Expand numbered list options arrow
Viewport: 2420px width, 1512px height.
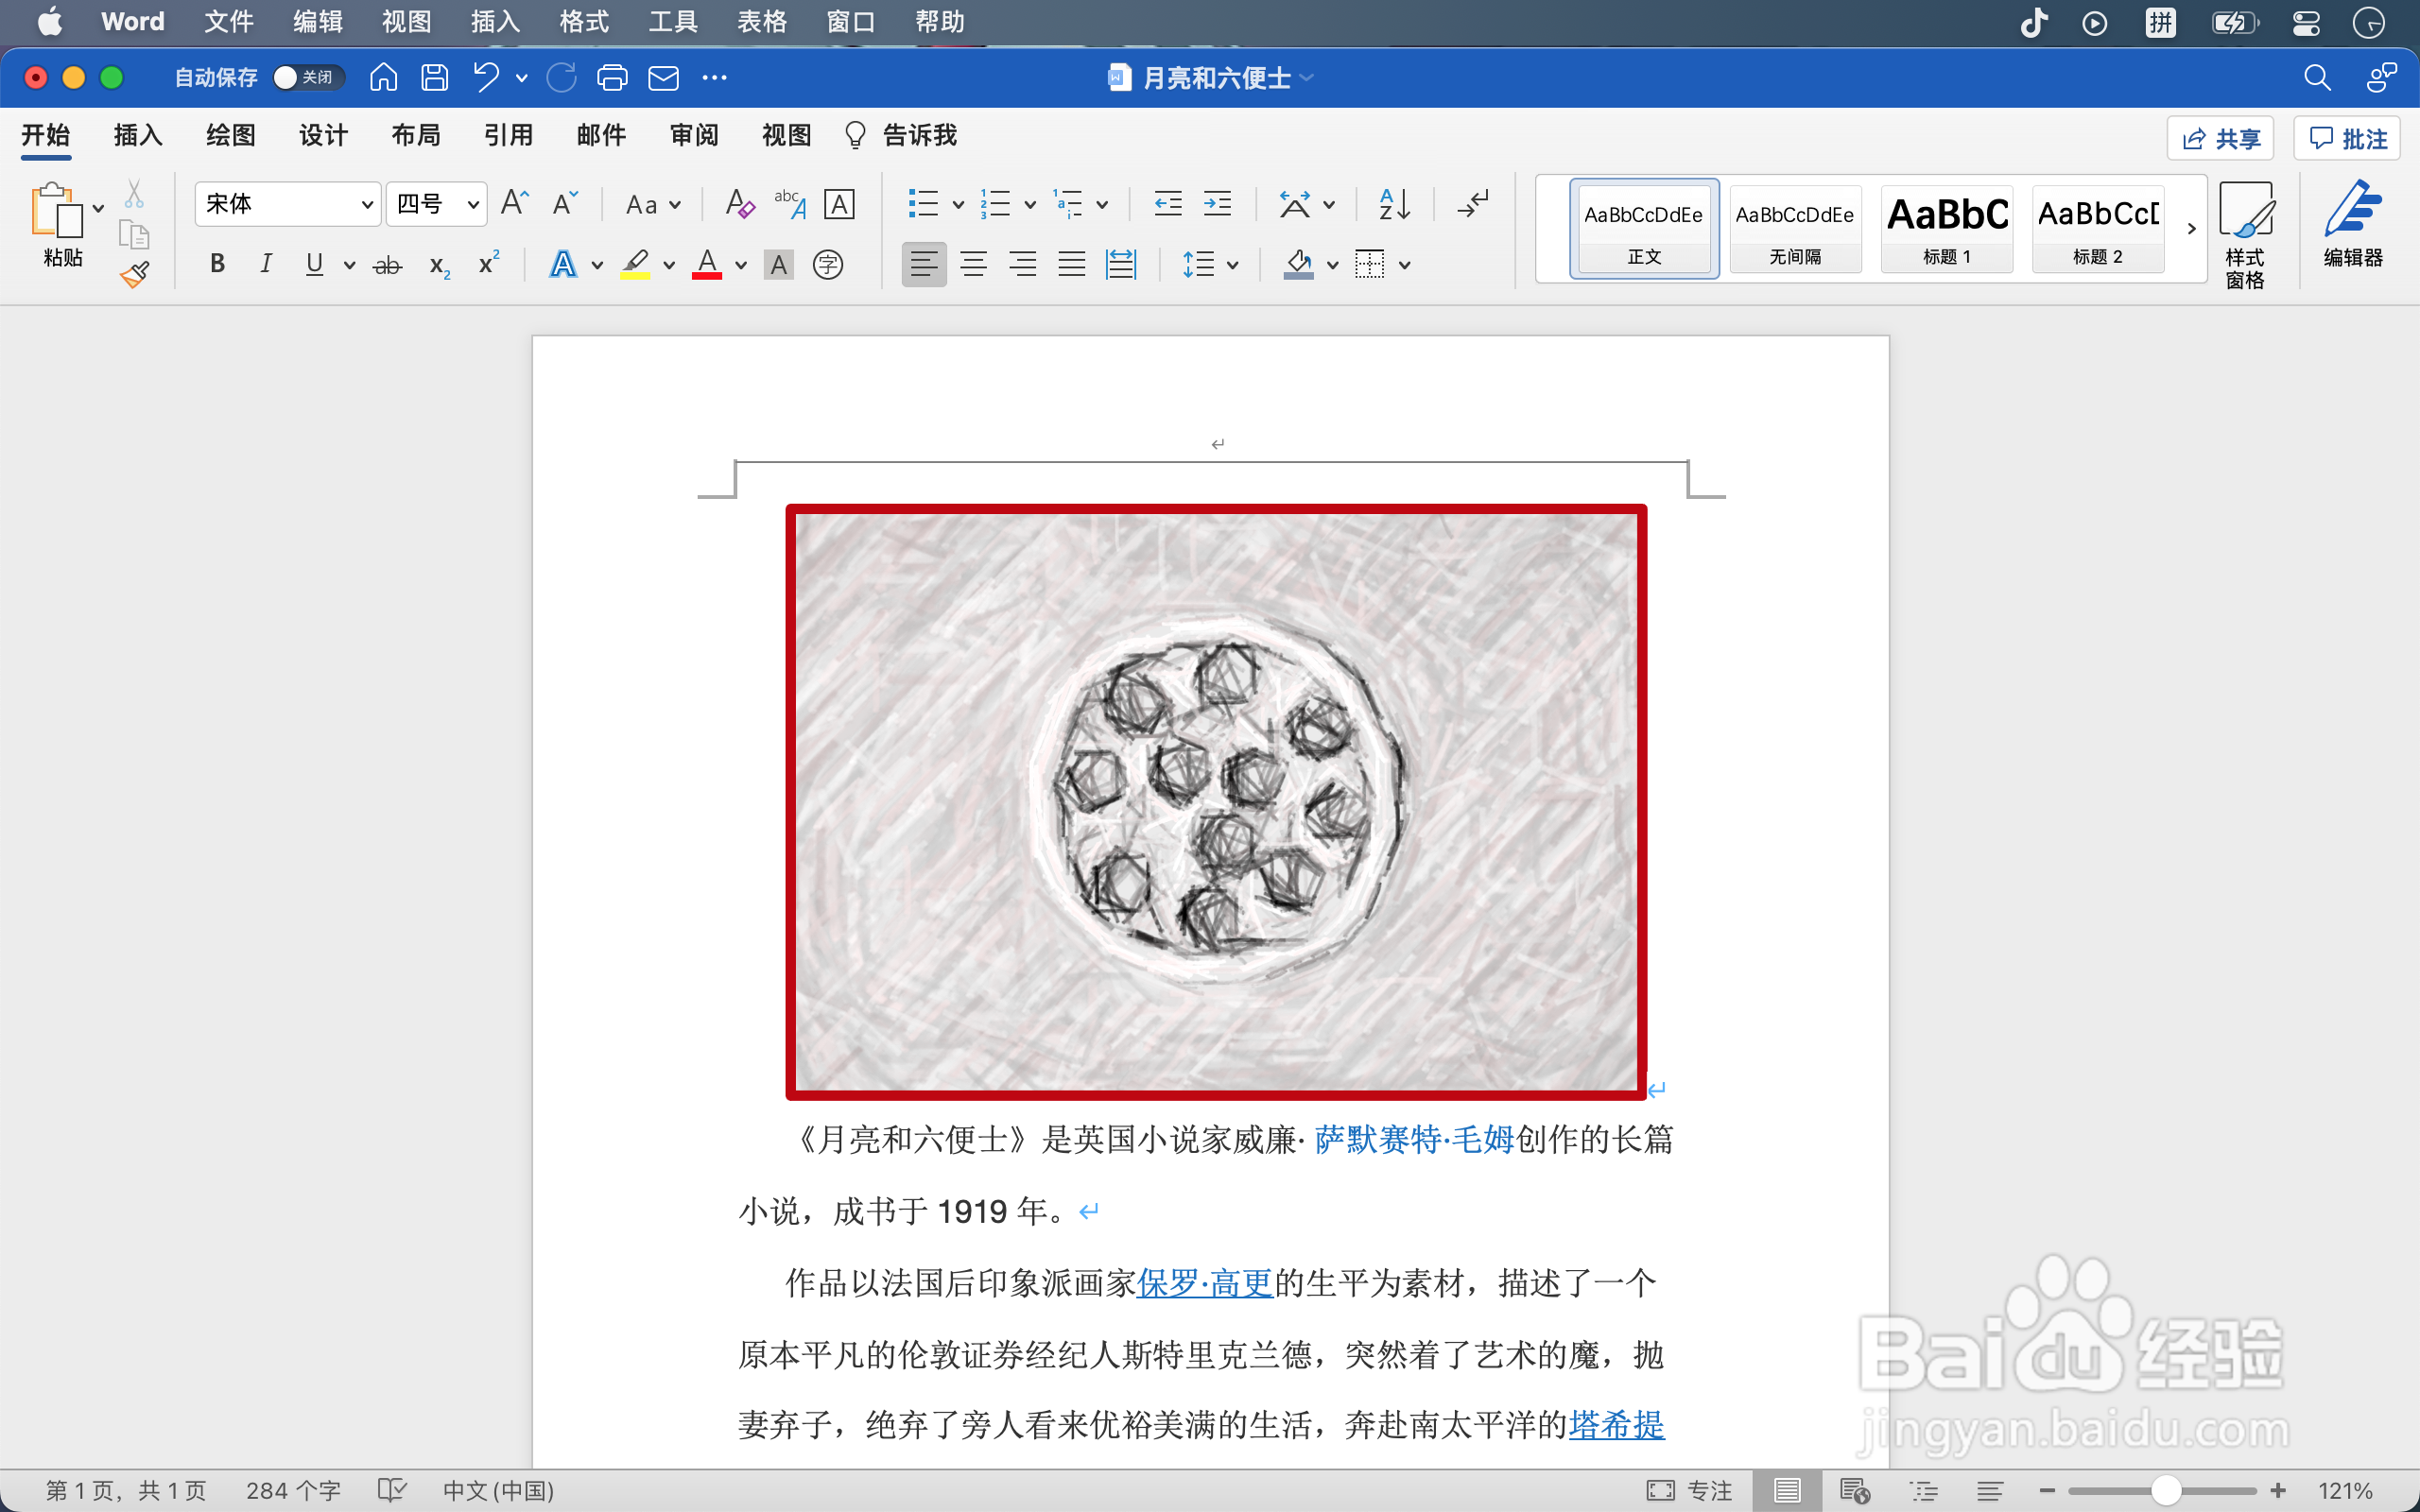1029,205
